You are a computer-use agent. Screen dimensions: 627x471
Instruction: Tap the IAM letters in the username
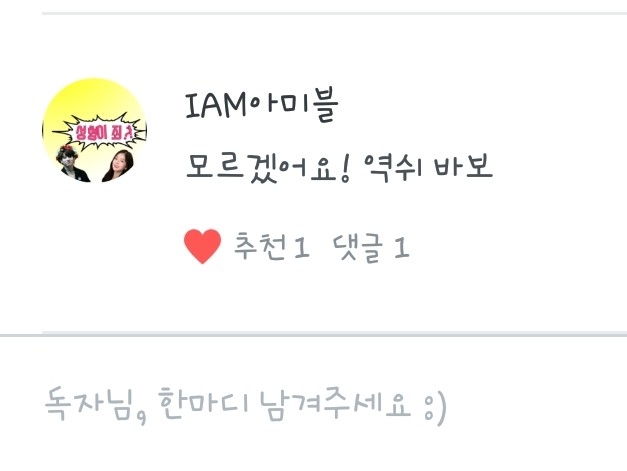216,105
